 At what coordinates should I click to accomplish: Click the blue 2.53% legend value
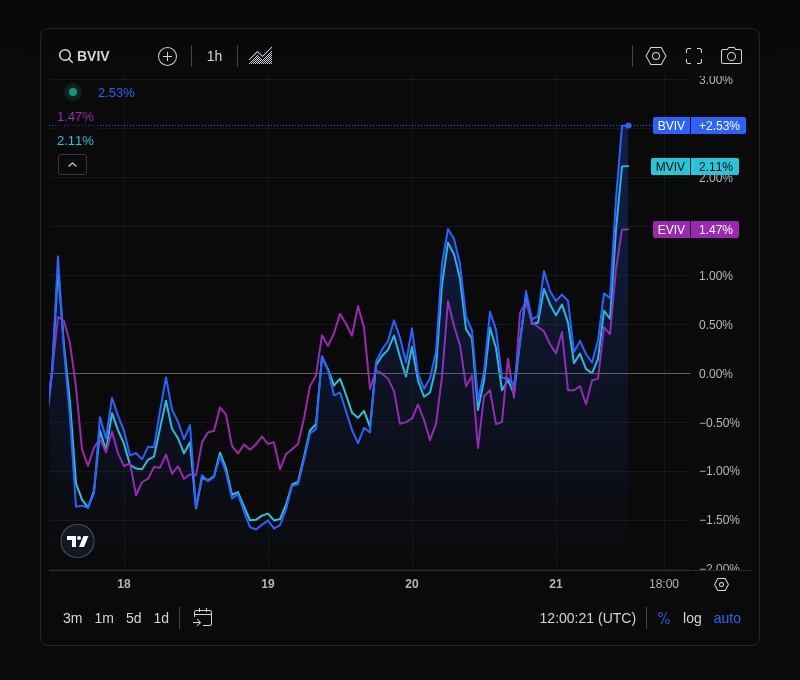(116, 93)
